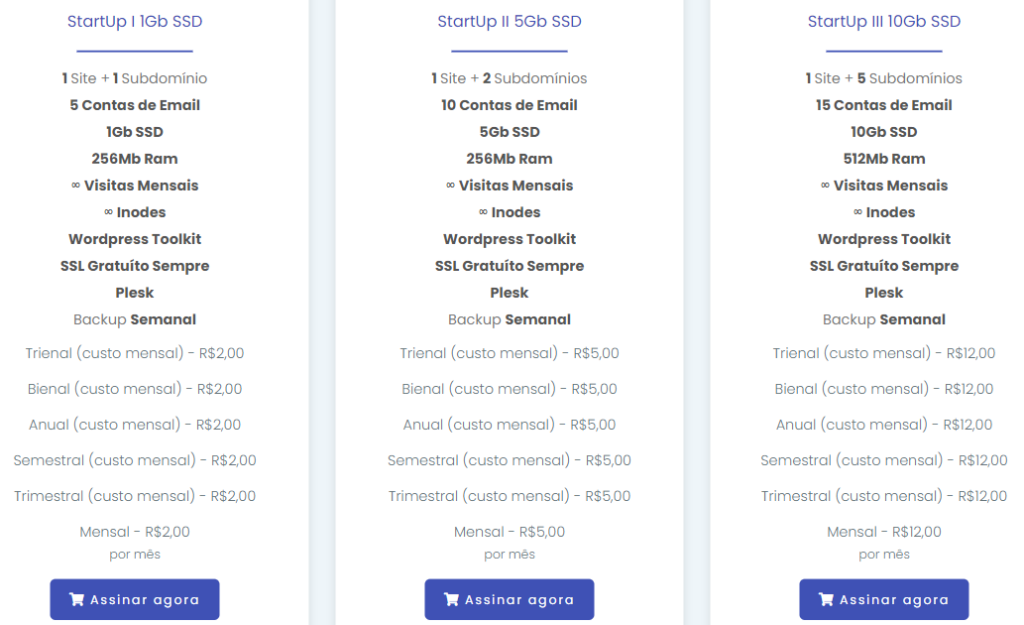Subscribe to the StartUp II 5Gb plan
This screenshot has width=1024, height=625.
coord(509,600)
